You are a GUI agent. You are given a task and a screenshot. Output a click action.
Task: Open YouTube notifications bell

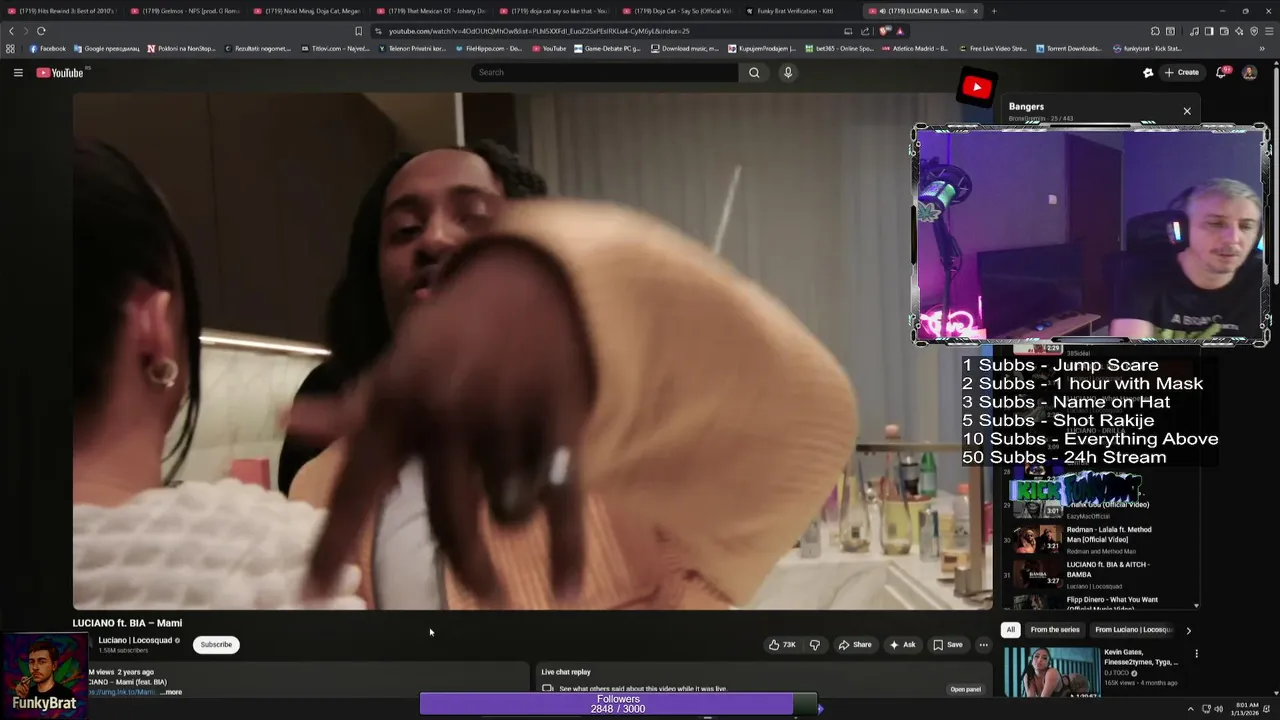tap(1221, 72)
